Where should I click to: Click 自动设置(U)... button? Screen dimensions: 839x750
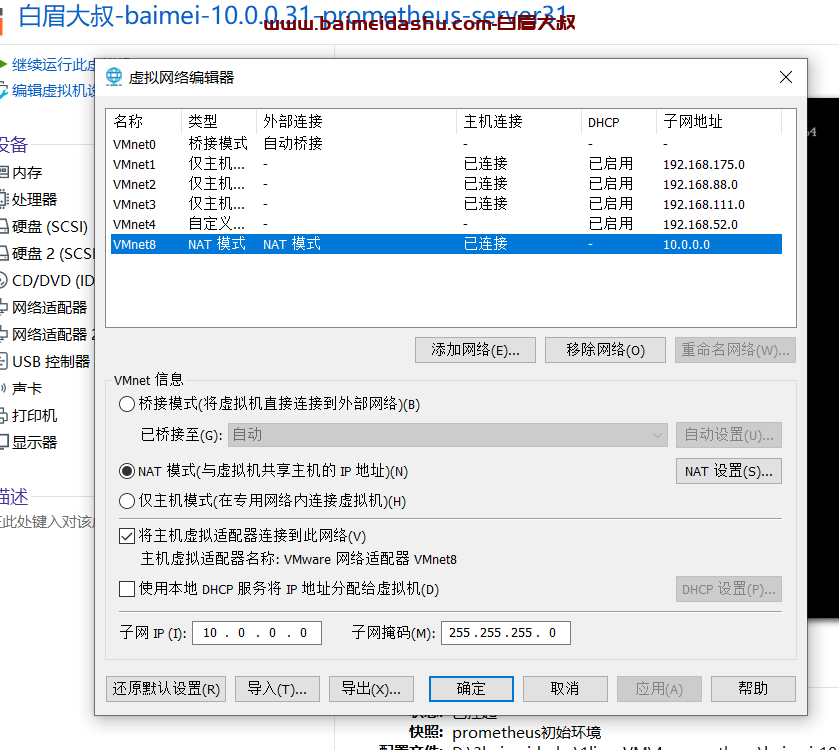(x=729, y=435)
